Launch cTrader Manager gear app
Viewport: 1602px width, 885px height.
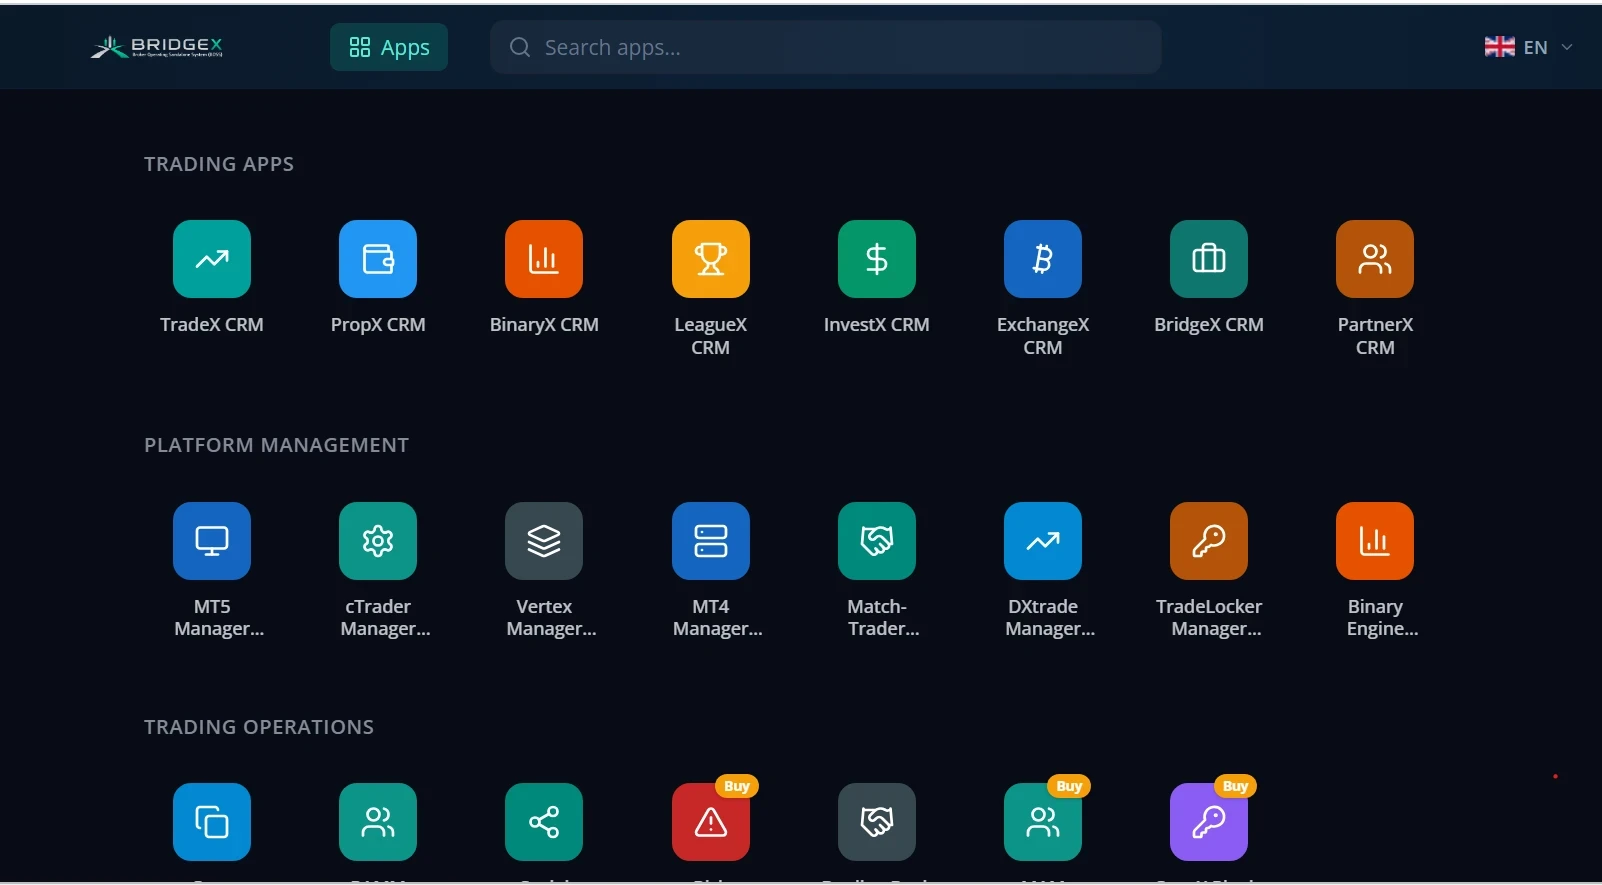[378, 541]
